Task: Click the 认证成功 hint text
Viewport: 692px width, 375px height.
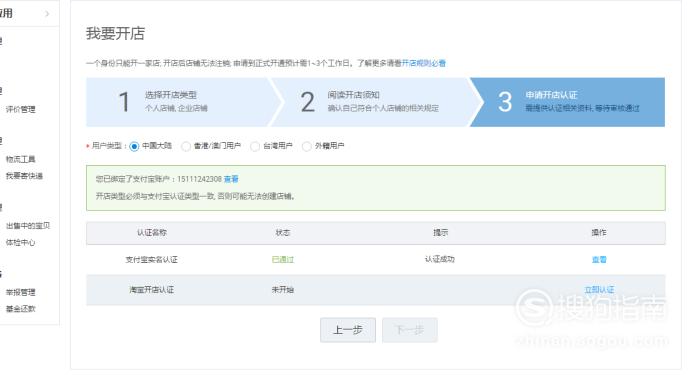Action: (x=440, y=259)
